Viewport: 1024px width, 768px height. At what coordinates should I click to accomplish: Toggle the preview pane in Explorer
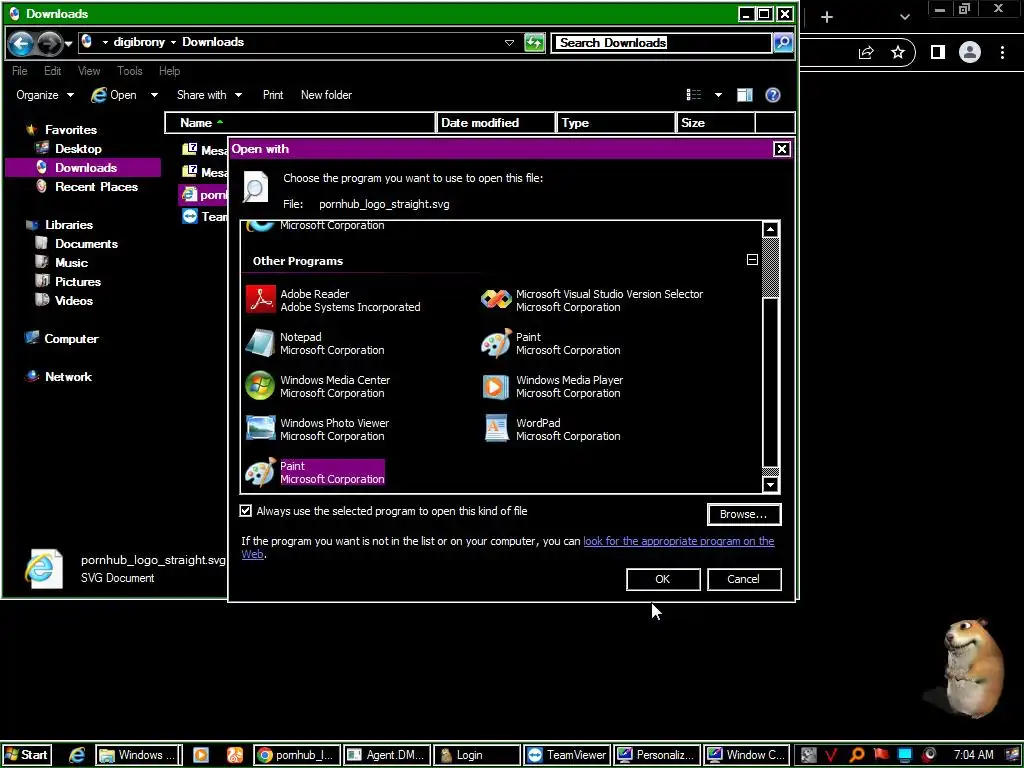click(744, 95)
